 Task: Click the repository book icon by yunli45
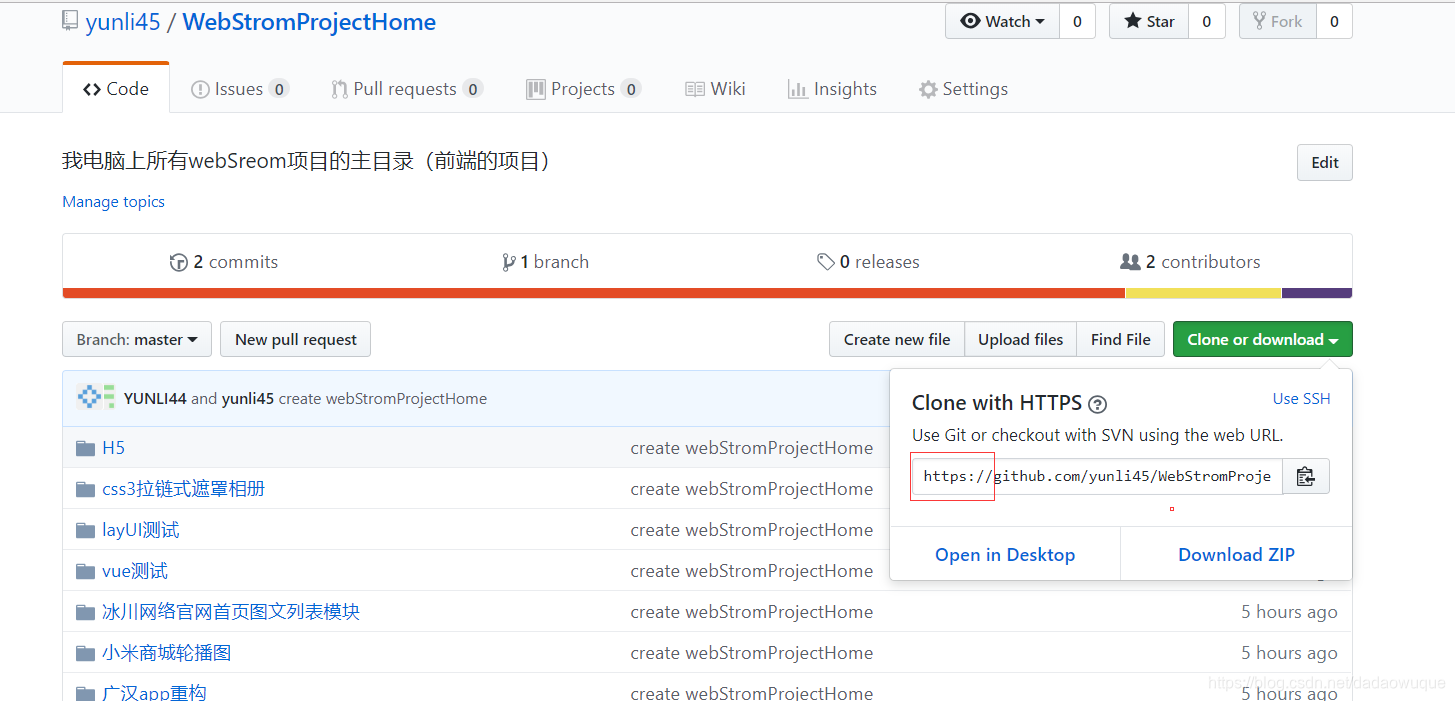coord(69,21)
